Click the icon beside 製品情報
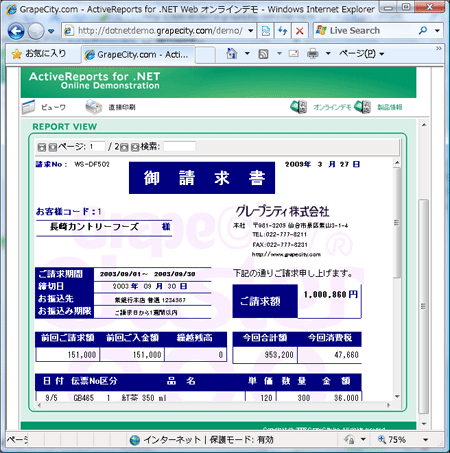Image resolution: width=450 pixels, height=453 pixels. (363, 107)
